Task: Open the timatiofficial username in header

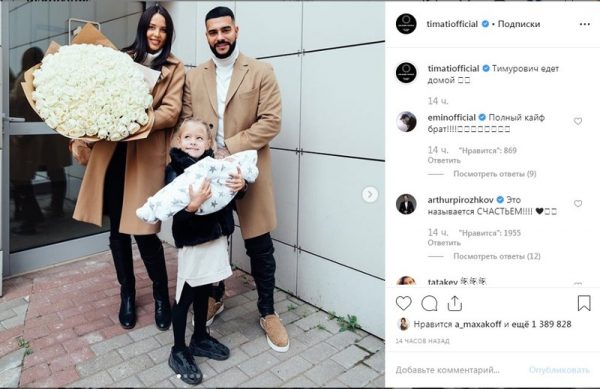Action: click(452, 24)
